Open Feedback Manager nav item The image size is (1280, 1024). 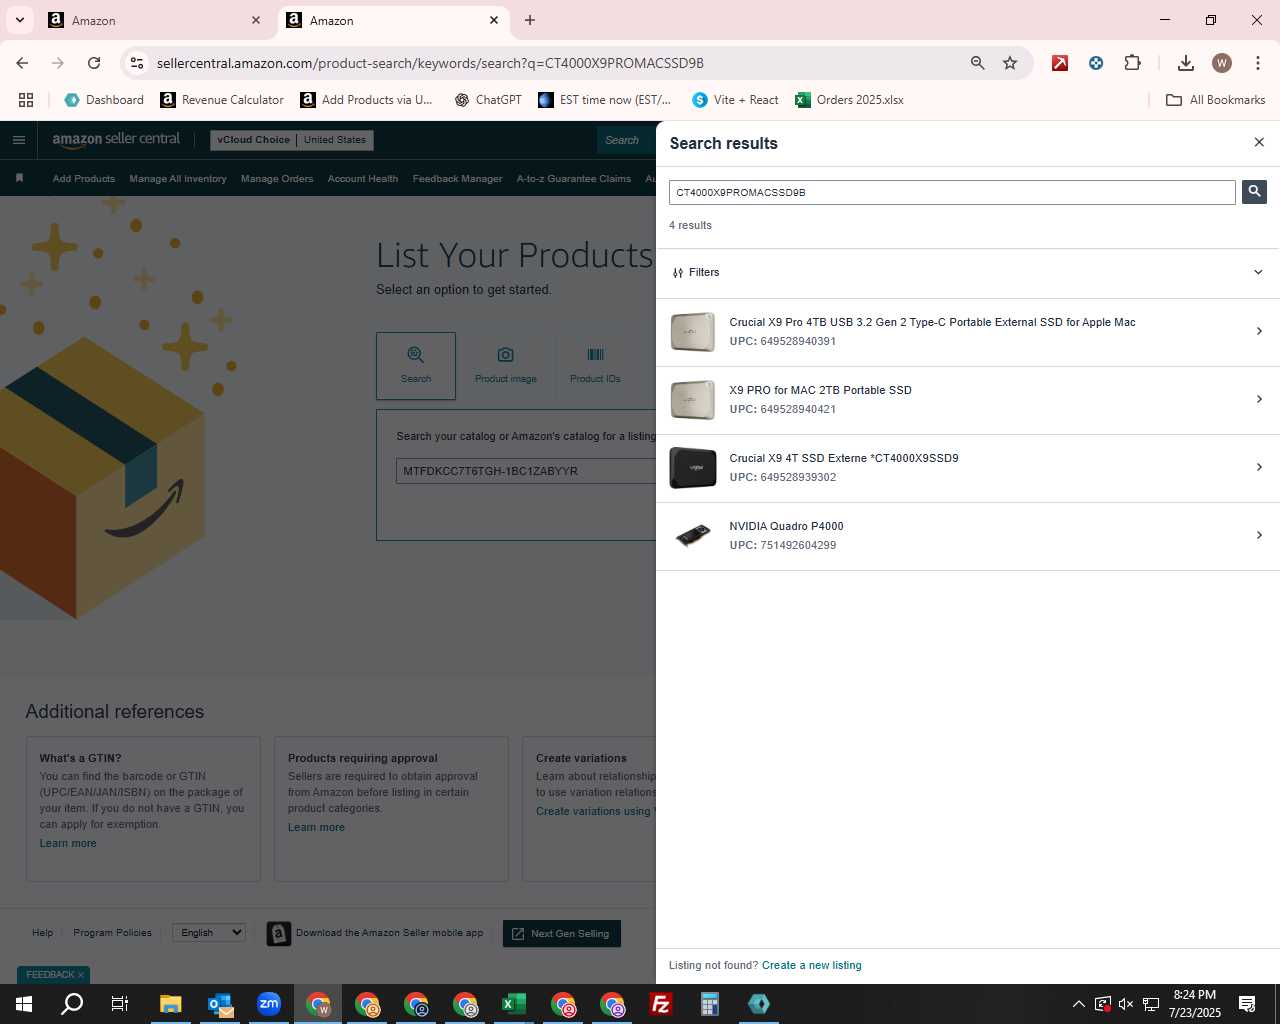pyautogui.click(x=457, y=179)
